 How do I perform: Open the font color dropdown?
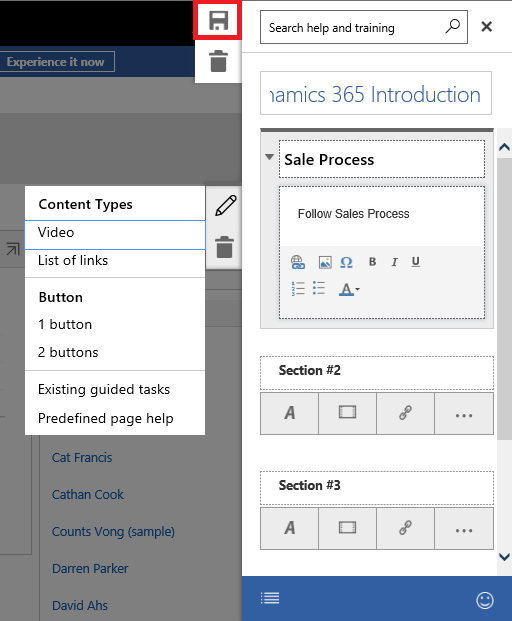349,290
